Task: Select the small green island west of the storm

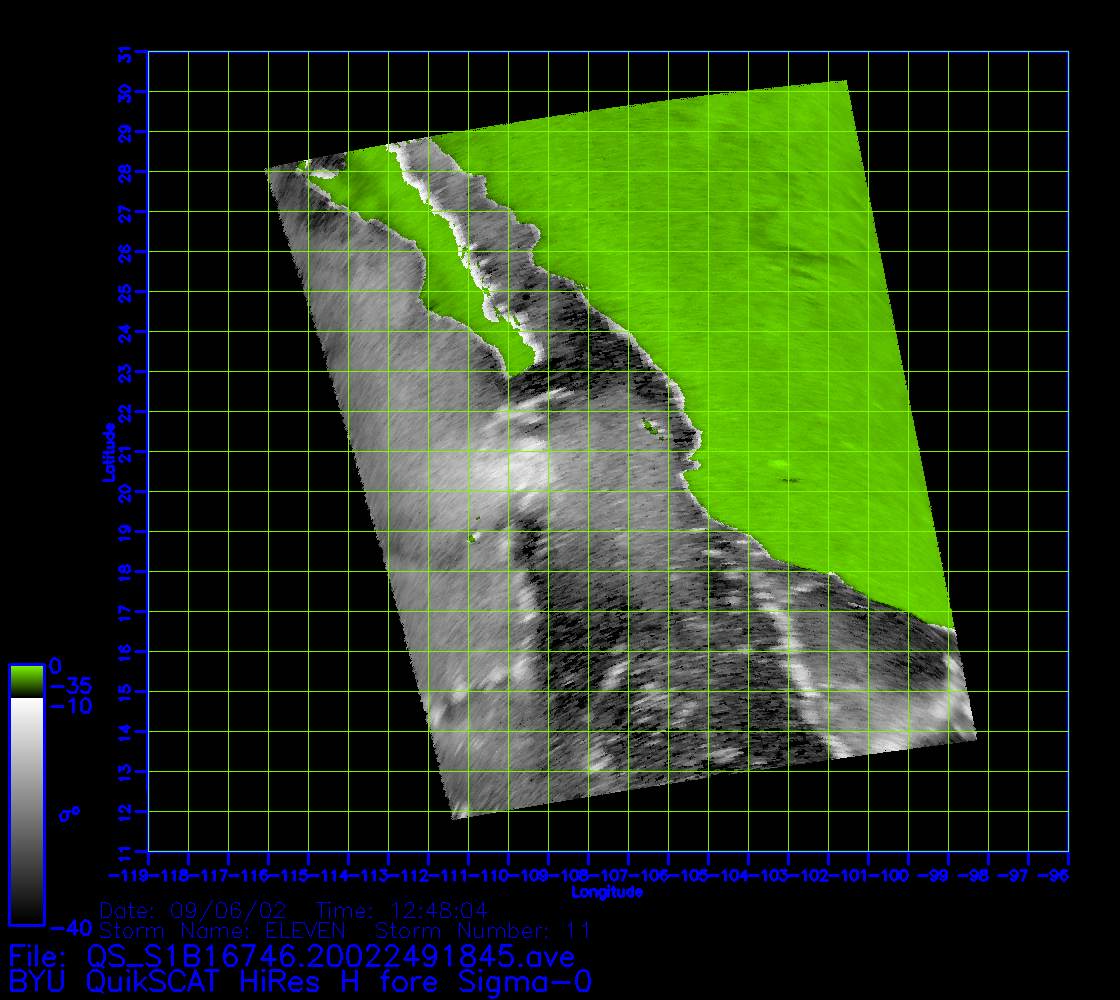Action: coord(471,539)
